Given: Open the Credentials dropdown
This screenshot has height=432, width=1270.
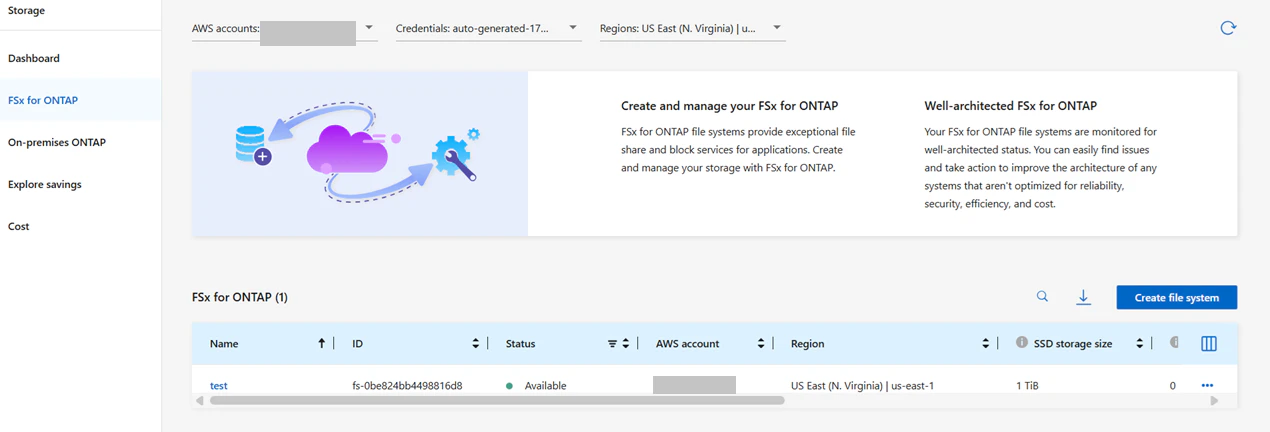Looking at the screenshot, I should pyautogui.click(x=488, y=29).
